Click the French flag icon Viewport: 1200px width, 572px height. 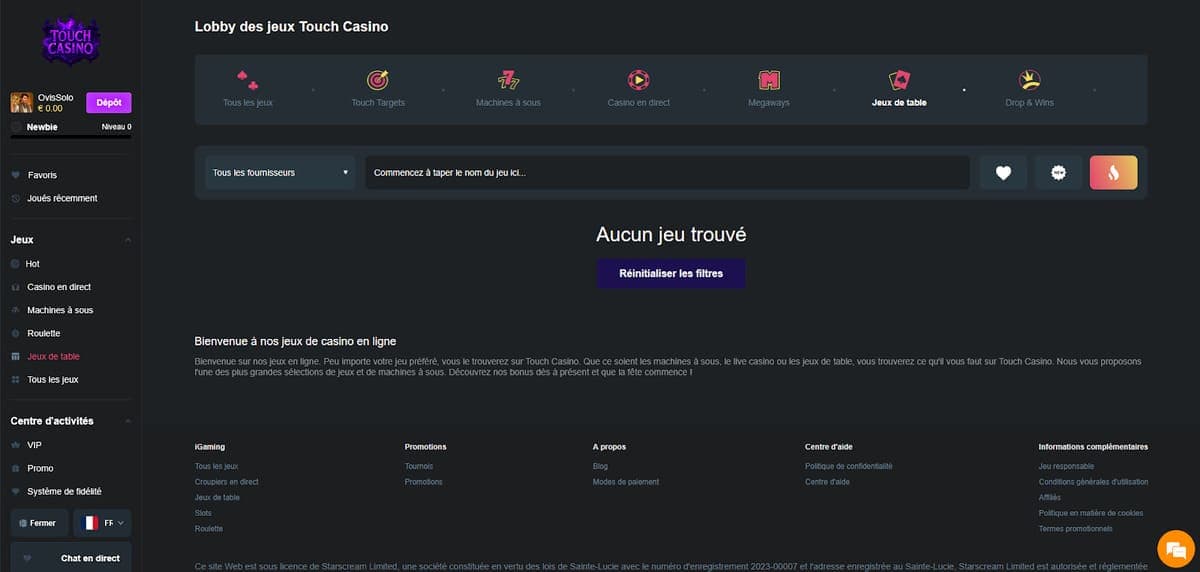90,523
